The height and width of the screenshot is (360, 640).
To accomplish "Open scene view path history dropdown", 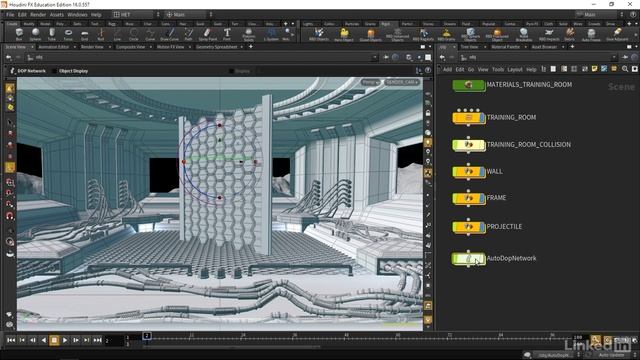I will 375,58.
